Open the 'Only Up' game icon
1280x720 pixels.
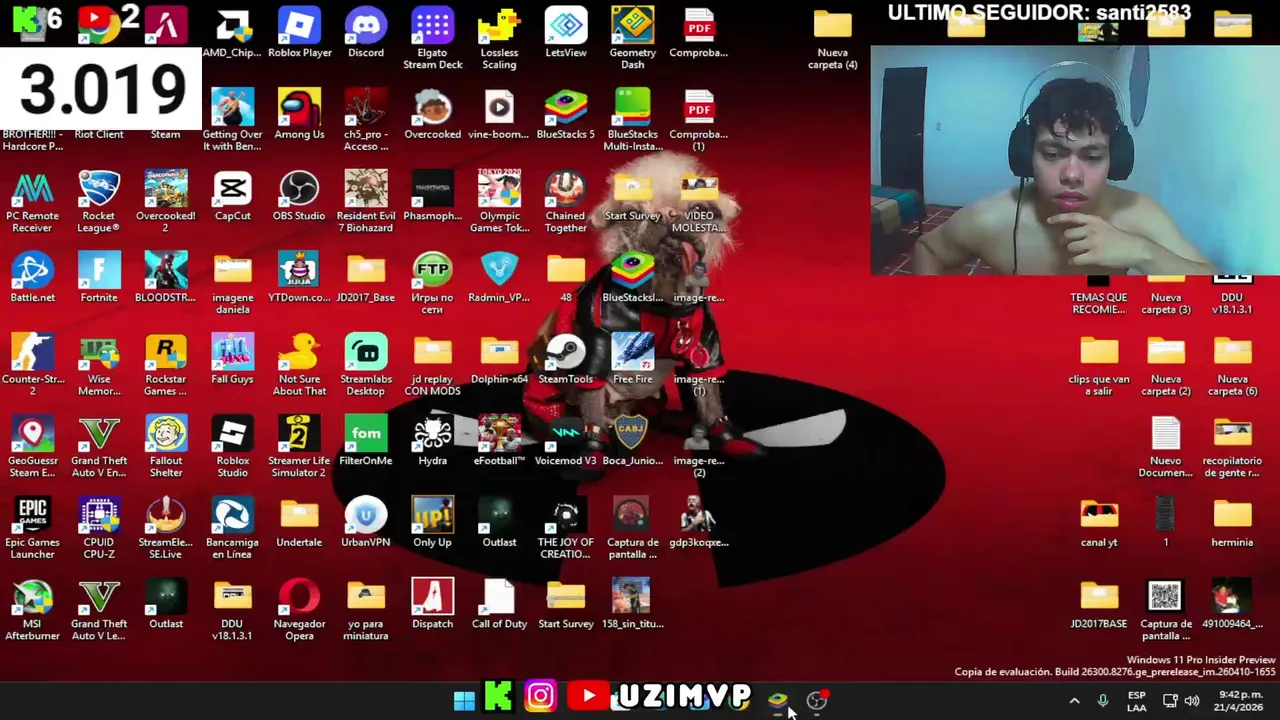(x=432, y=524)
